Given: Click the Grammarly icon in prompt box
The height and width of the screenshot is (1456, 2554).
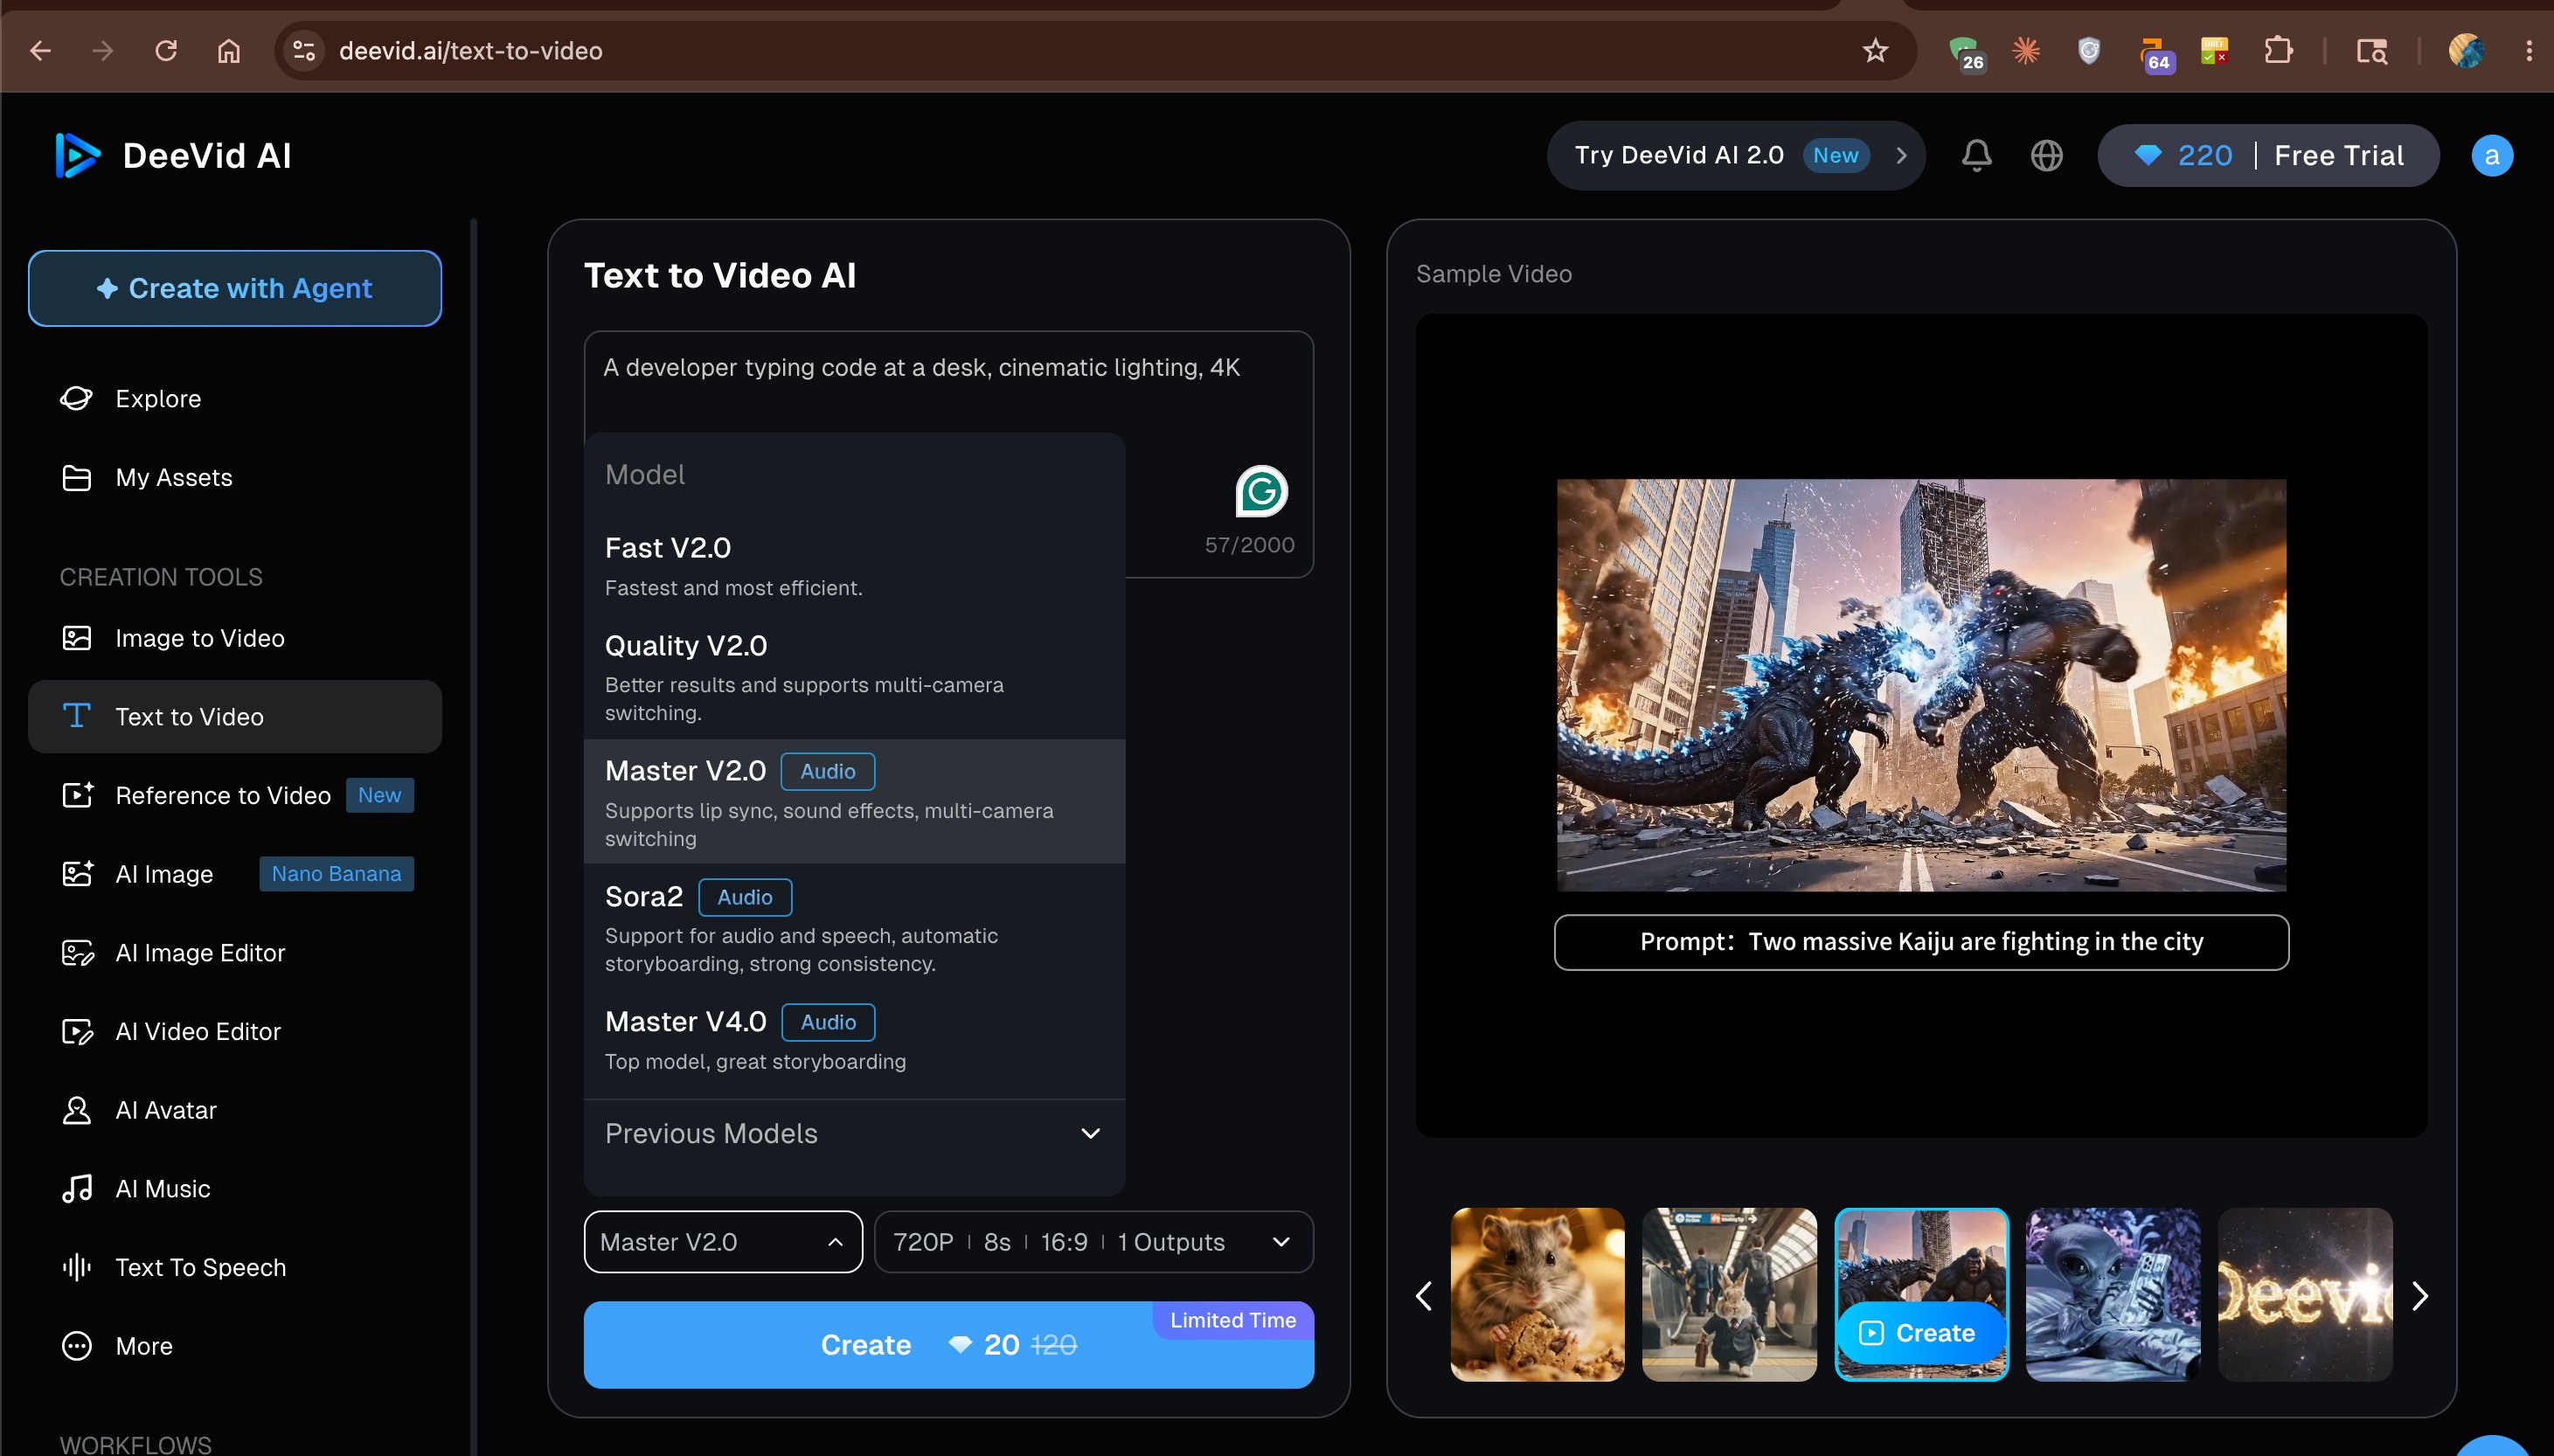Looking at the screenshot, I should tap(1261, 491).
